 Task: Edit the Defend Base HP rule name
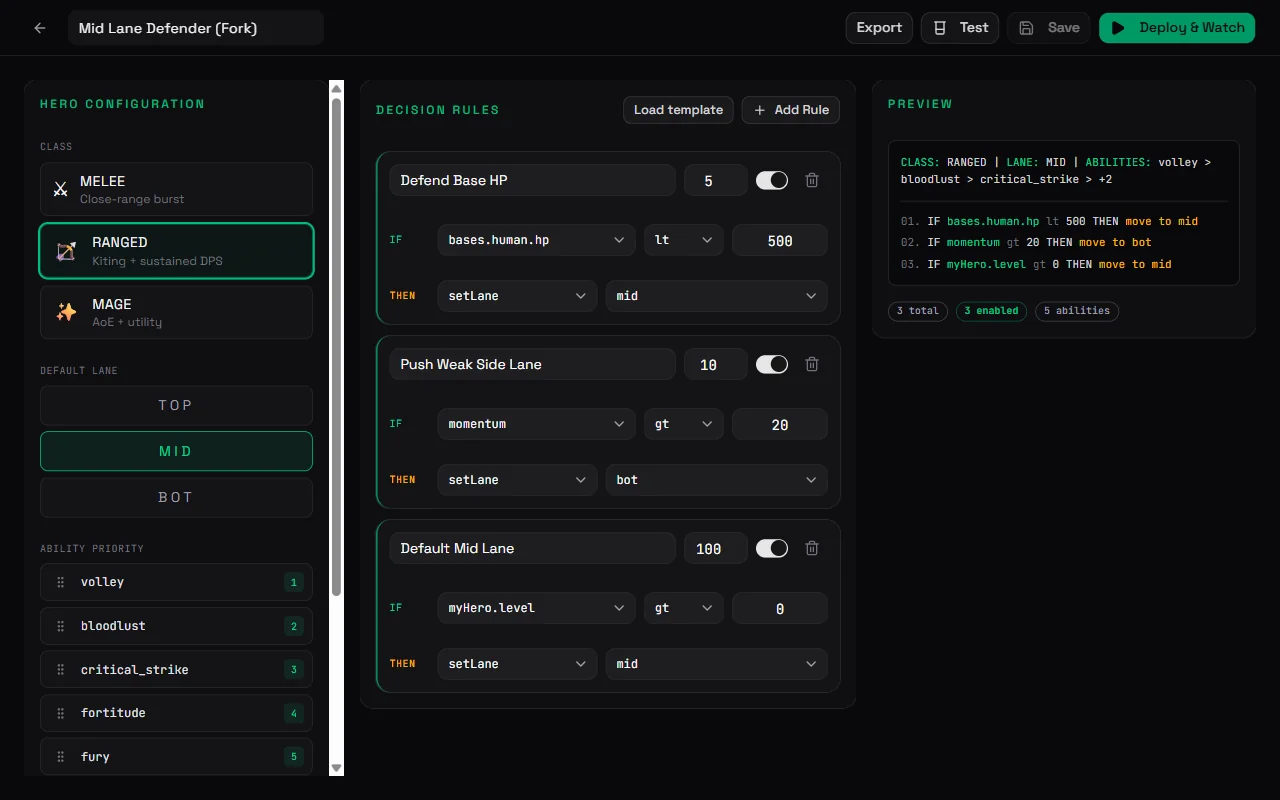pyautogui.click(x=533, y=180)
